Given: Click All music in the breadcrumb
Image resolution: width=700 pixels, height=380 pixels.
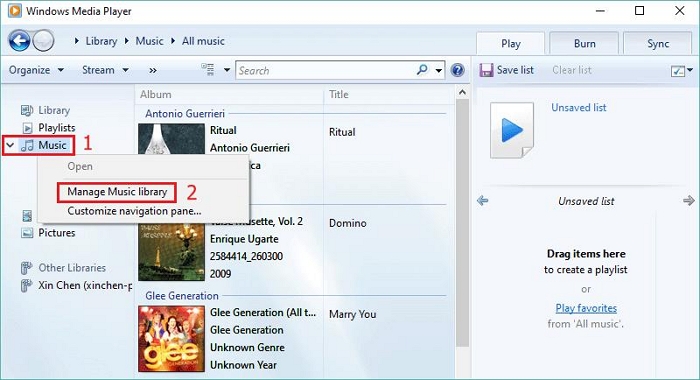Looking at the screenshot, I should coord(203,41).
